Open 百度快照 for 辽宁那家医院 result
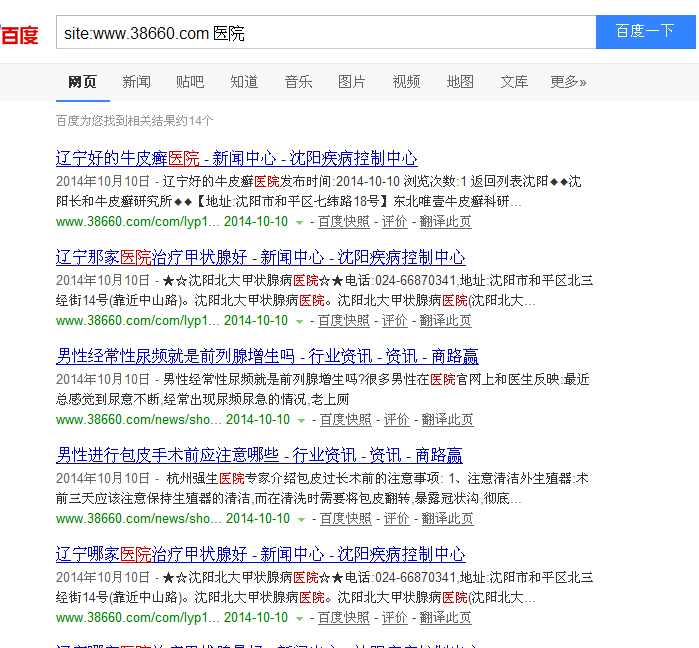The image size is (699, 648). (x=344, y=320)
